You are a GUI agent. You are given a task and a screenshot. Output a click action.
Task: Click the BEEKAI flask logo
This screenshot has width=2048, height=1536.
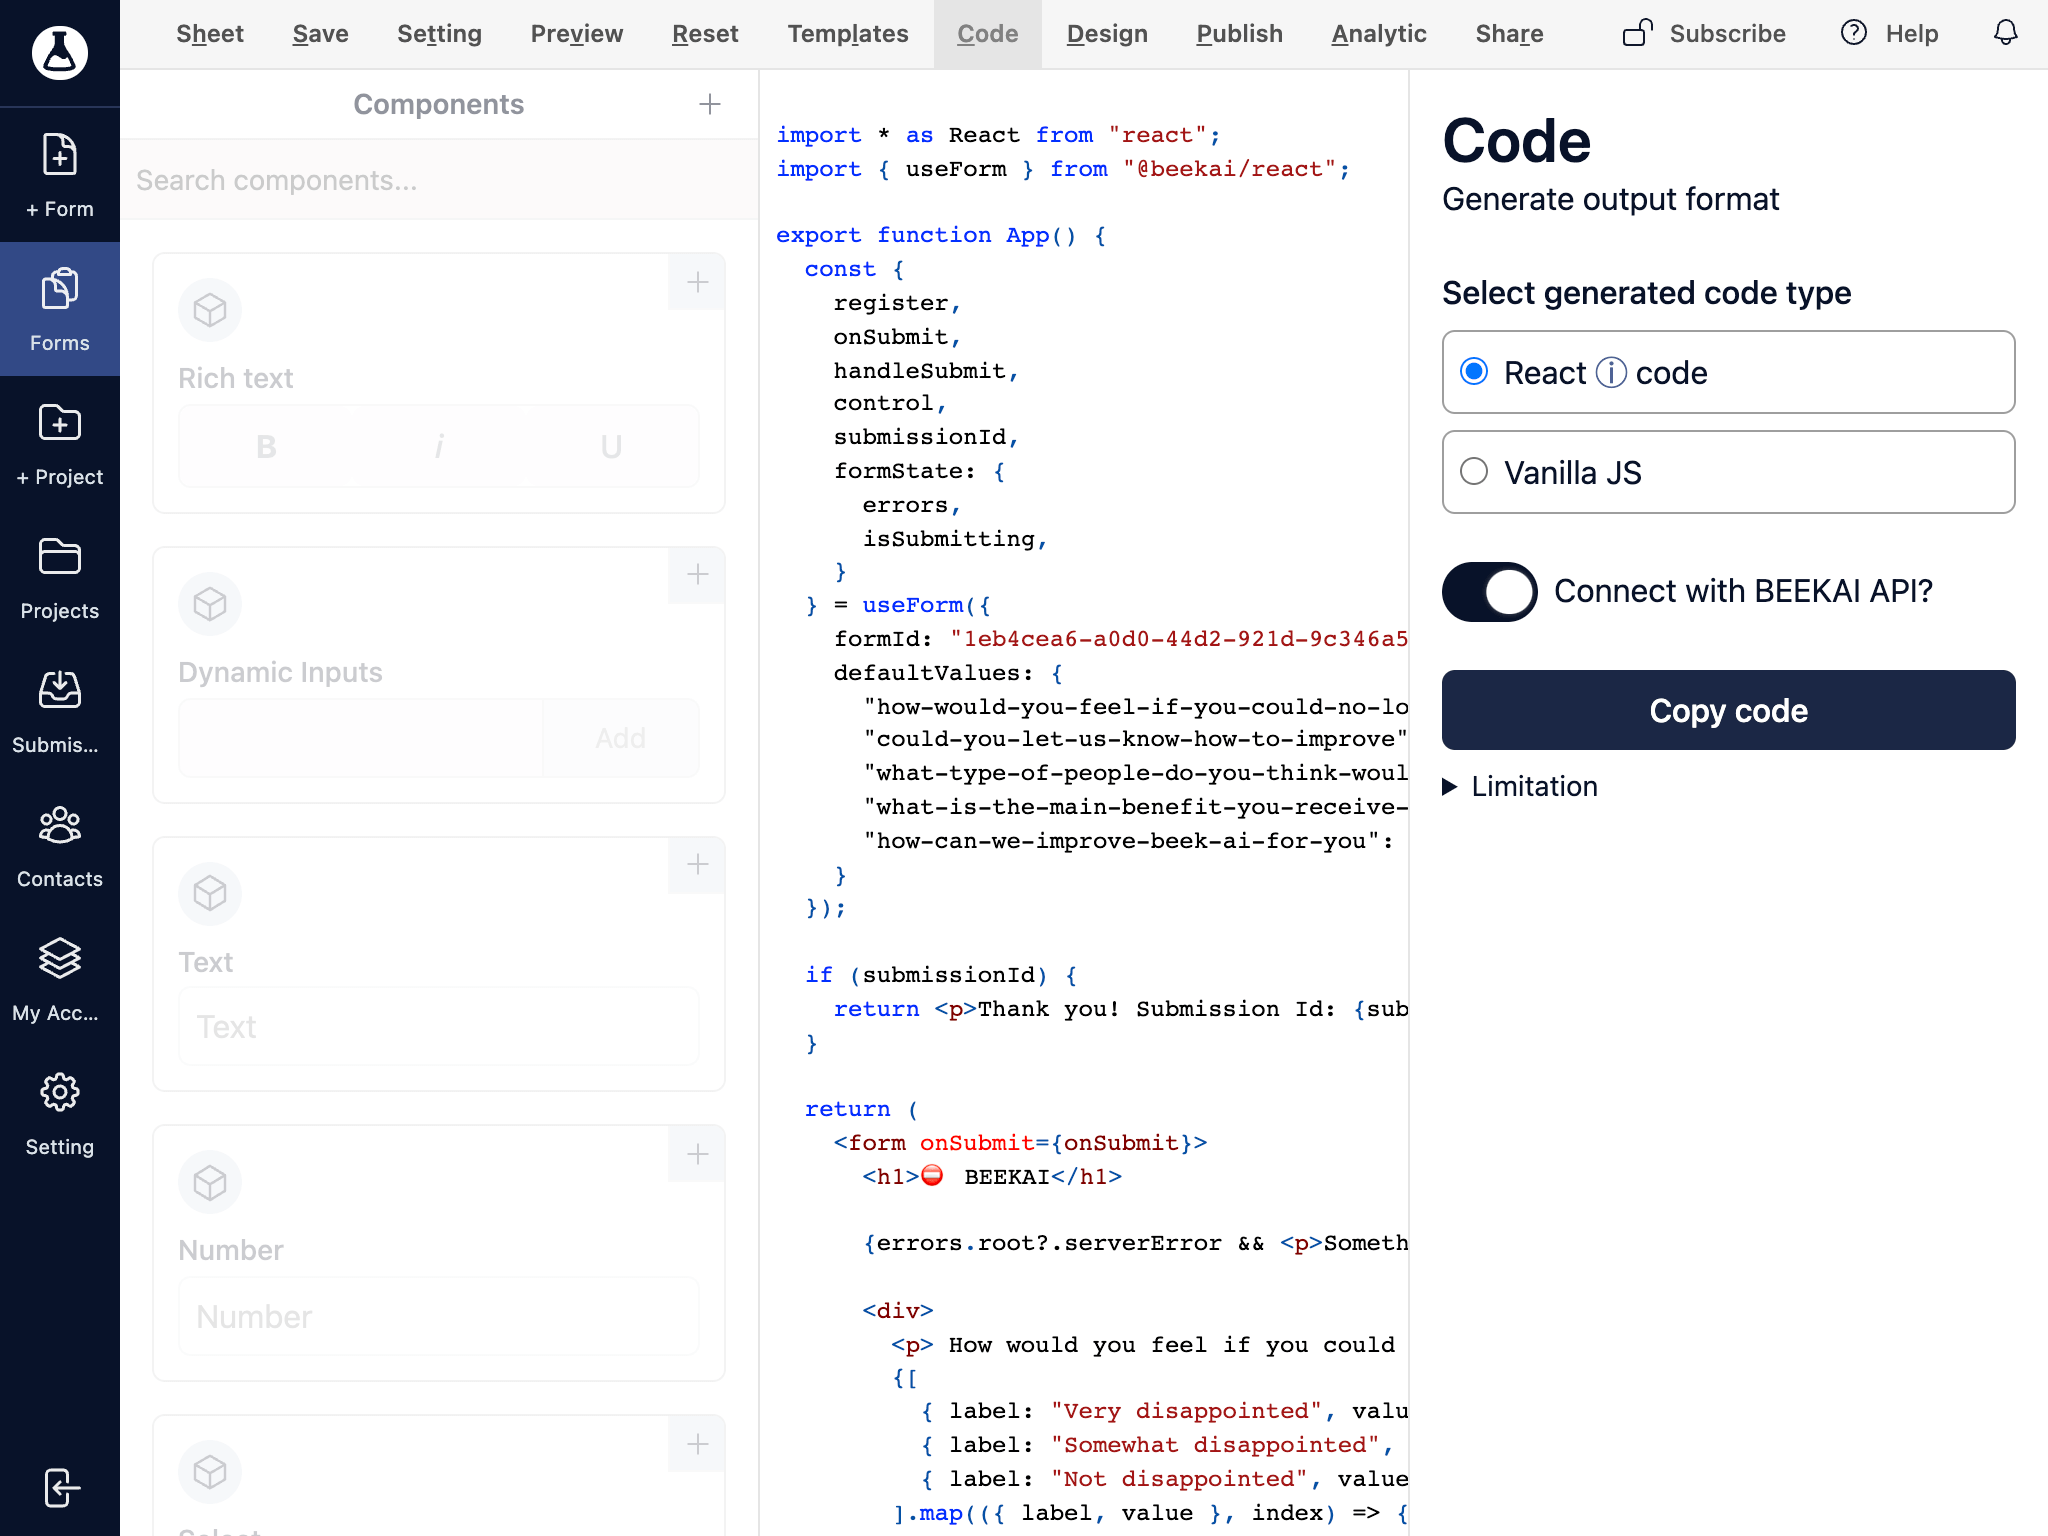pyautogui.click(x=60, y=52)
